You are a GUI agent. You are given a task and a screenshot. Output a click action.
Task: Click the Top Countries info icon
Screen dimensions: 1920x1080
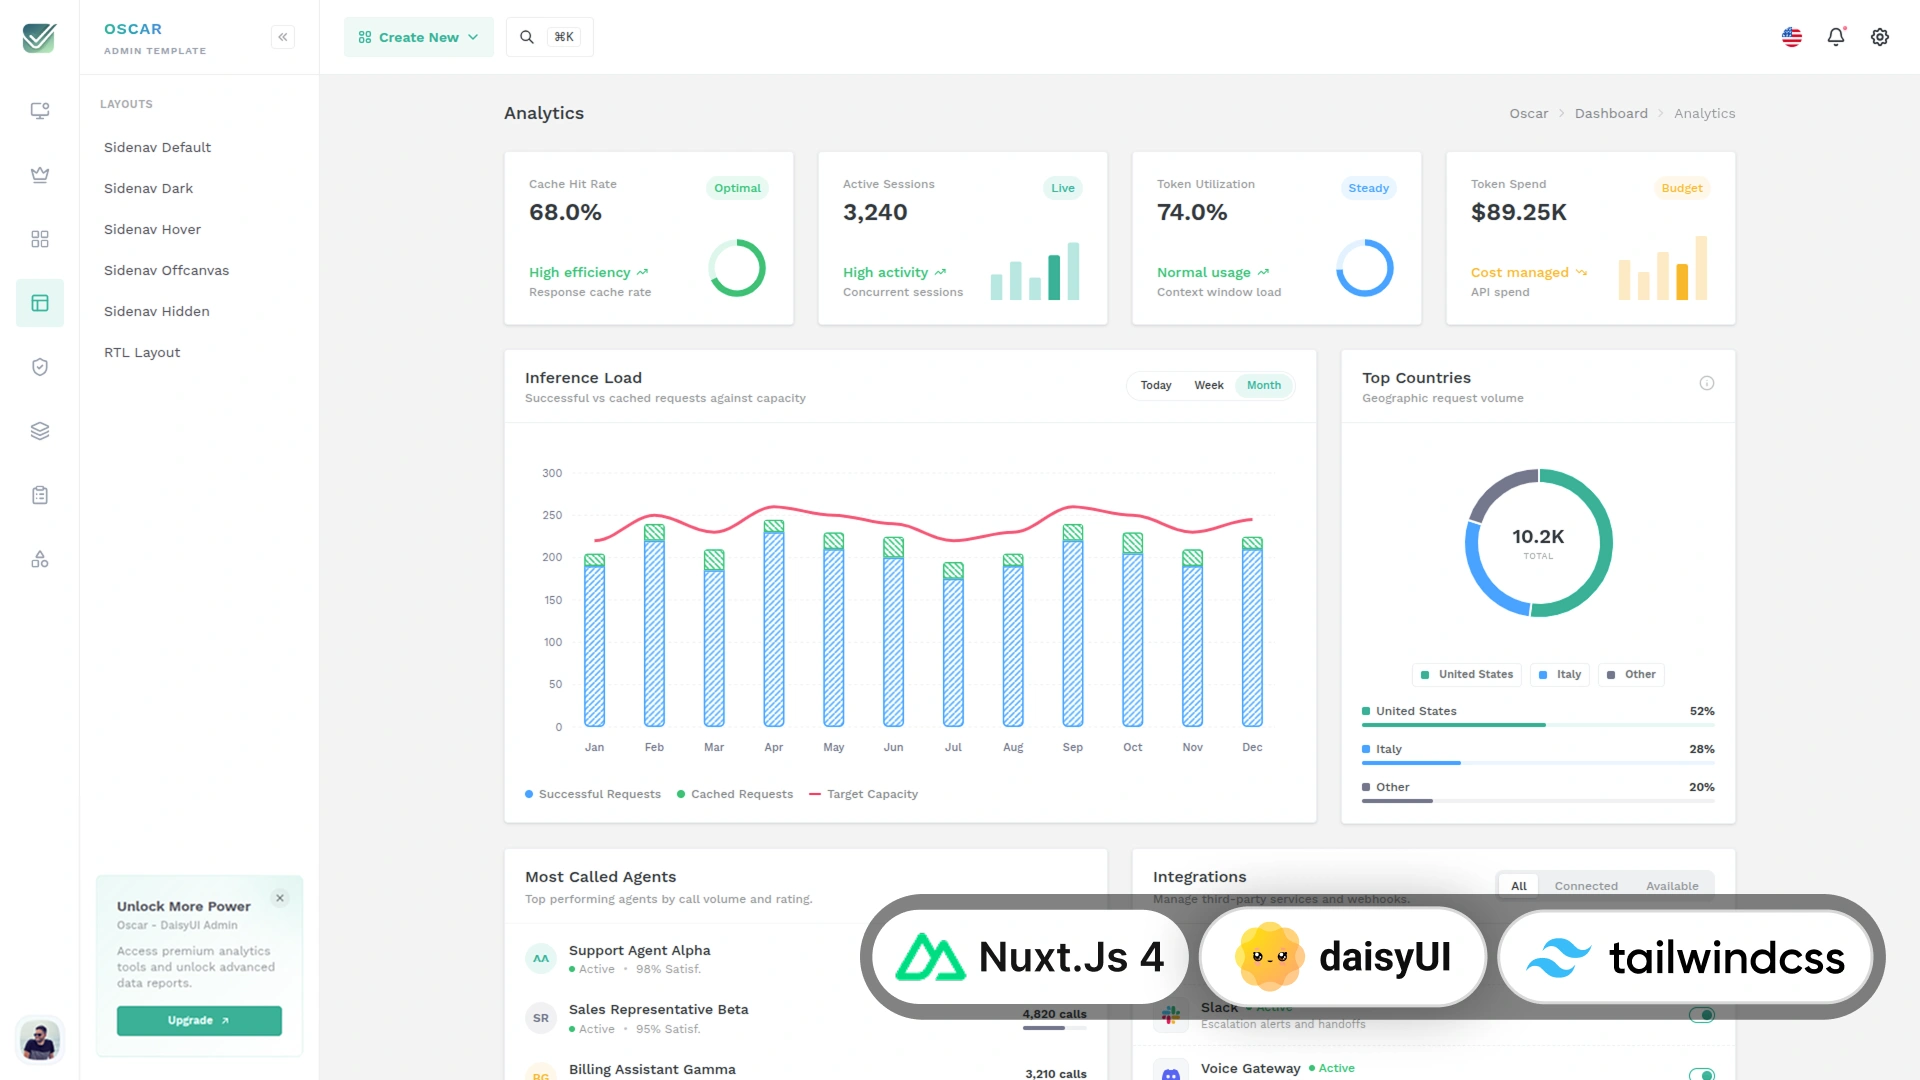coord(1707,383)
